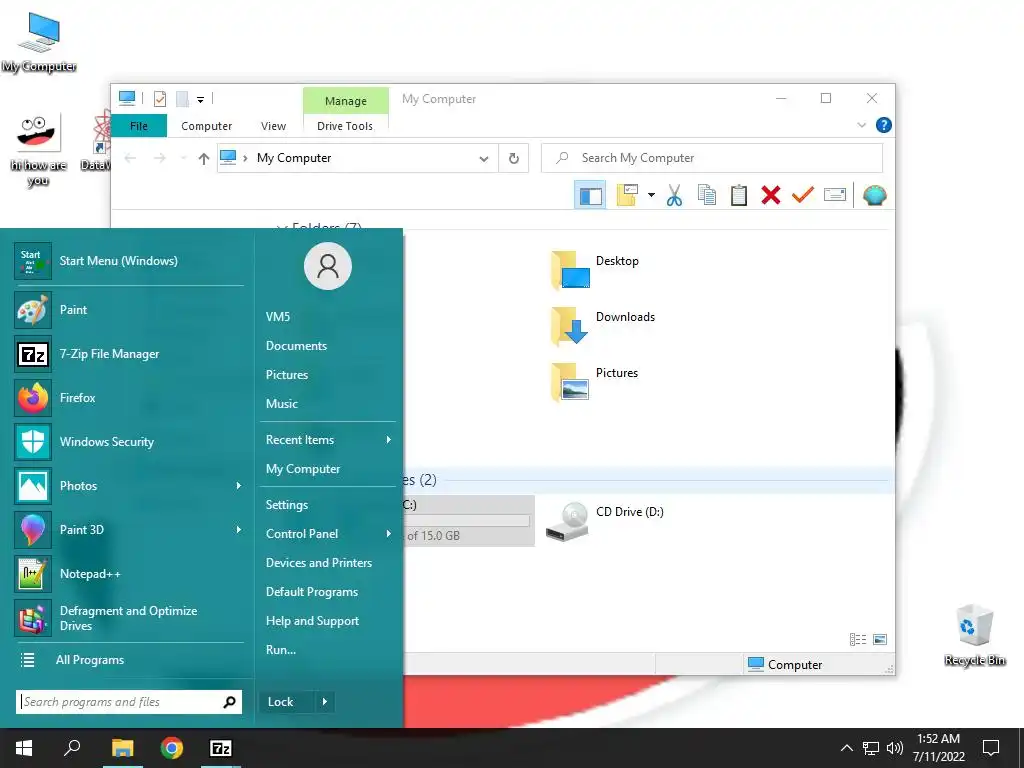Open the Pictures folder in My Computer
Screen dimensions: 1024x768
pyautogui.click(x=596, y=381)
